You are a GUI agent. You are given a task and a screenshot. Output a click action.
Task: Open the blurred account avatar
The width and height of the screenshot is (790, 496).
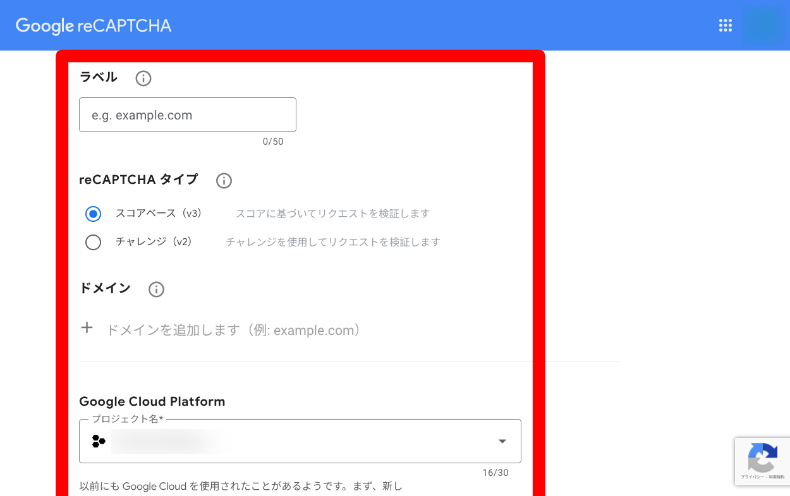pyautogui.click(x=764, y=25)
